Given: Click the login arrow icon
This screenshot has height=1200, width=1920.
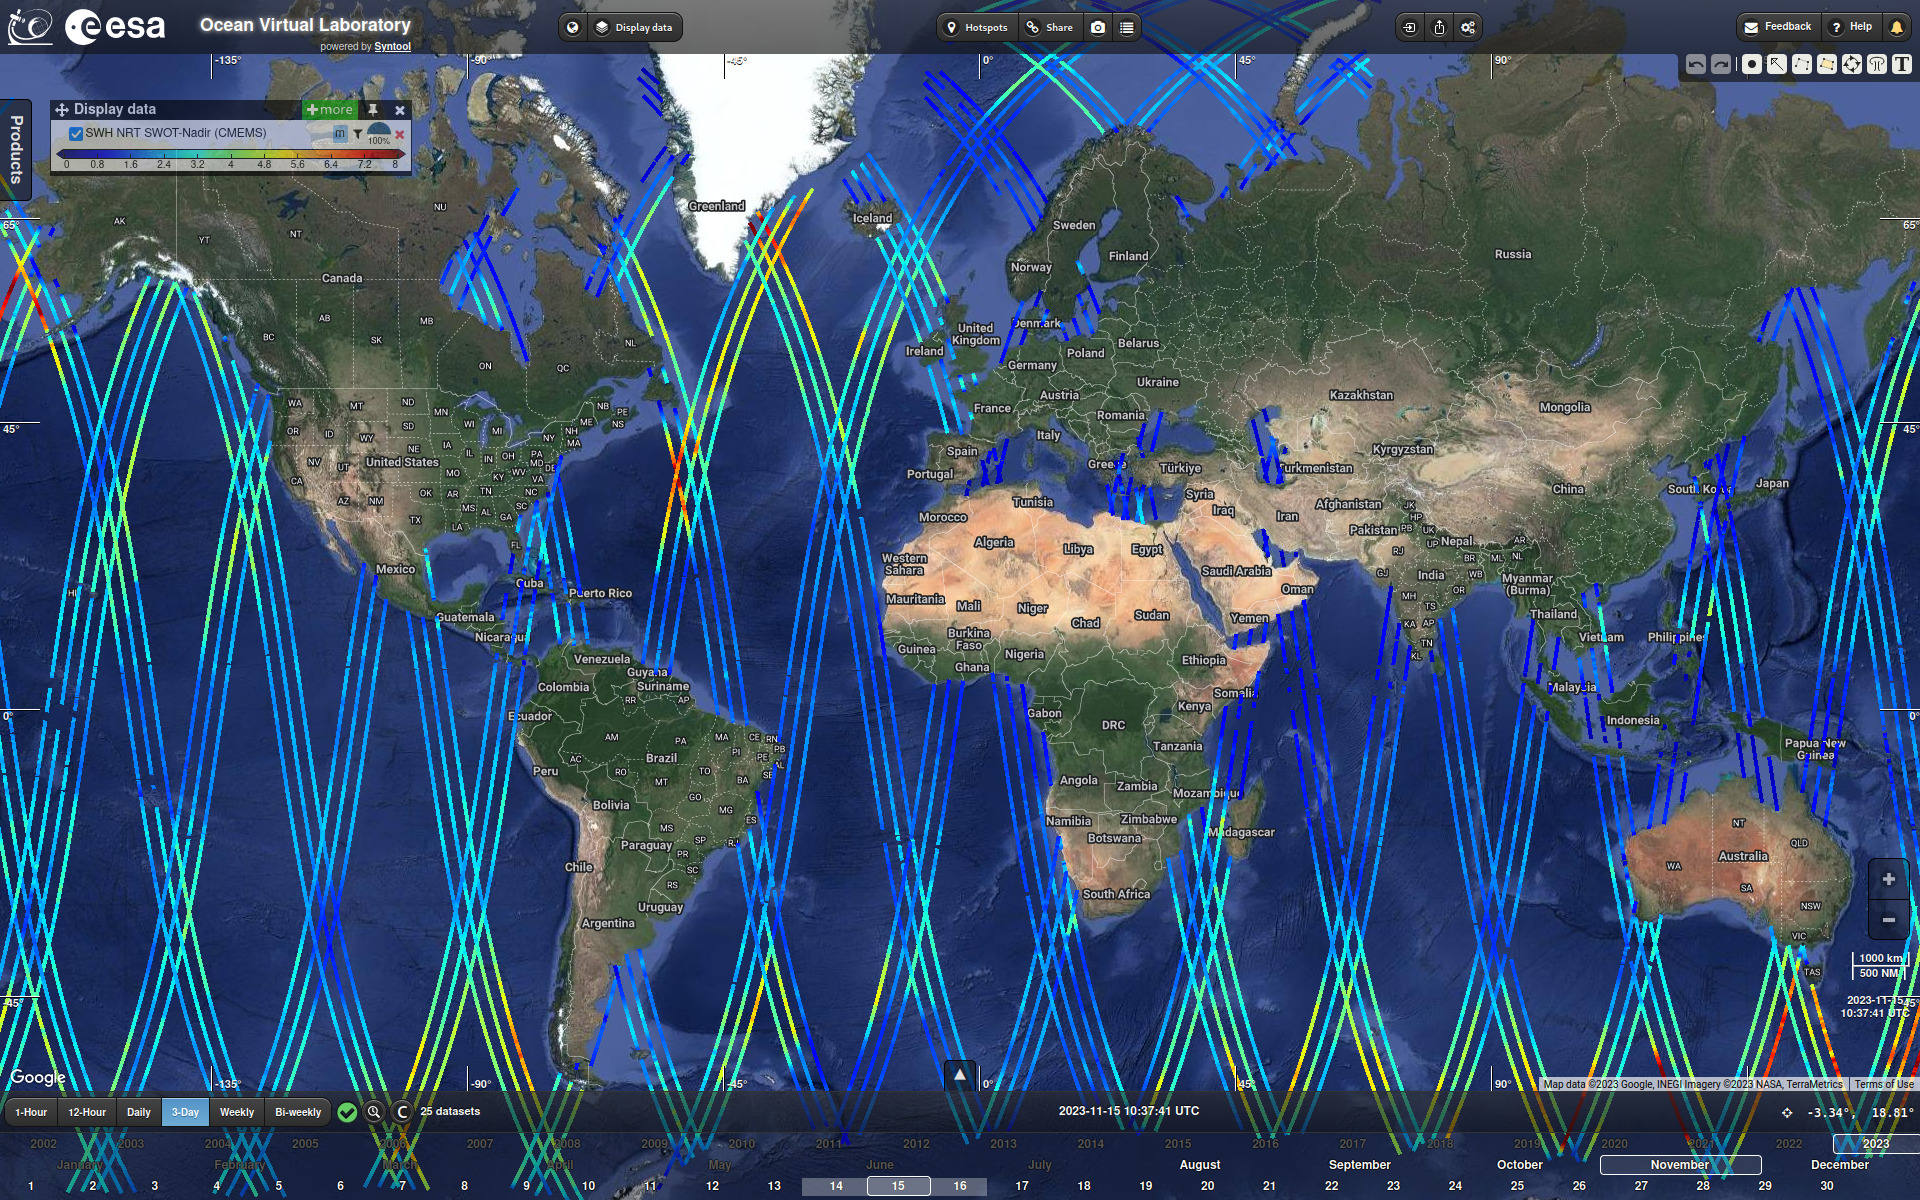Looking at the screenshot, I should click(1410, 27).
